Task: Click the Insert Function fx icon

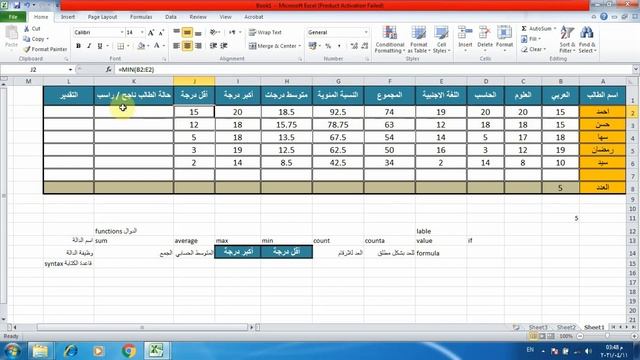Action: tap(108, 70)
